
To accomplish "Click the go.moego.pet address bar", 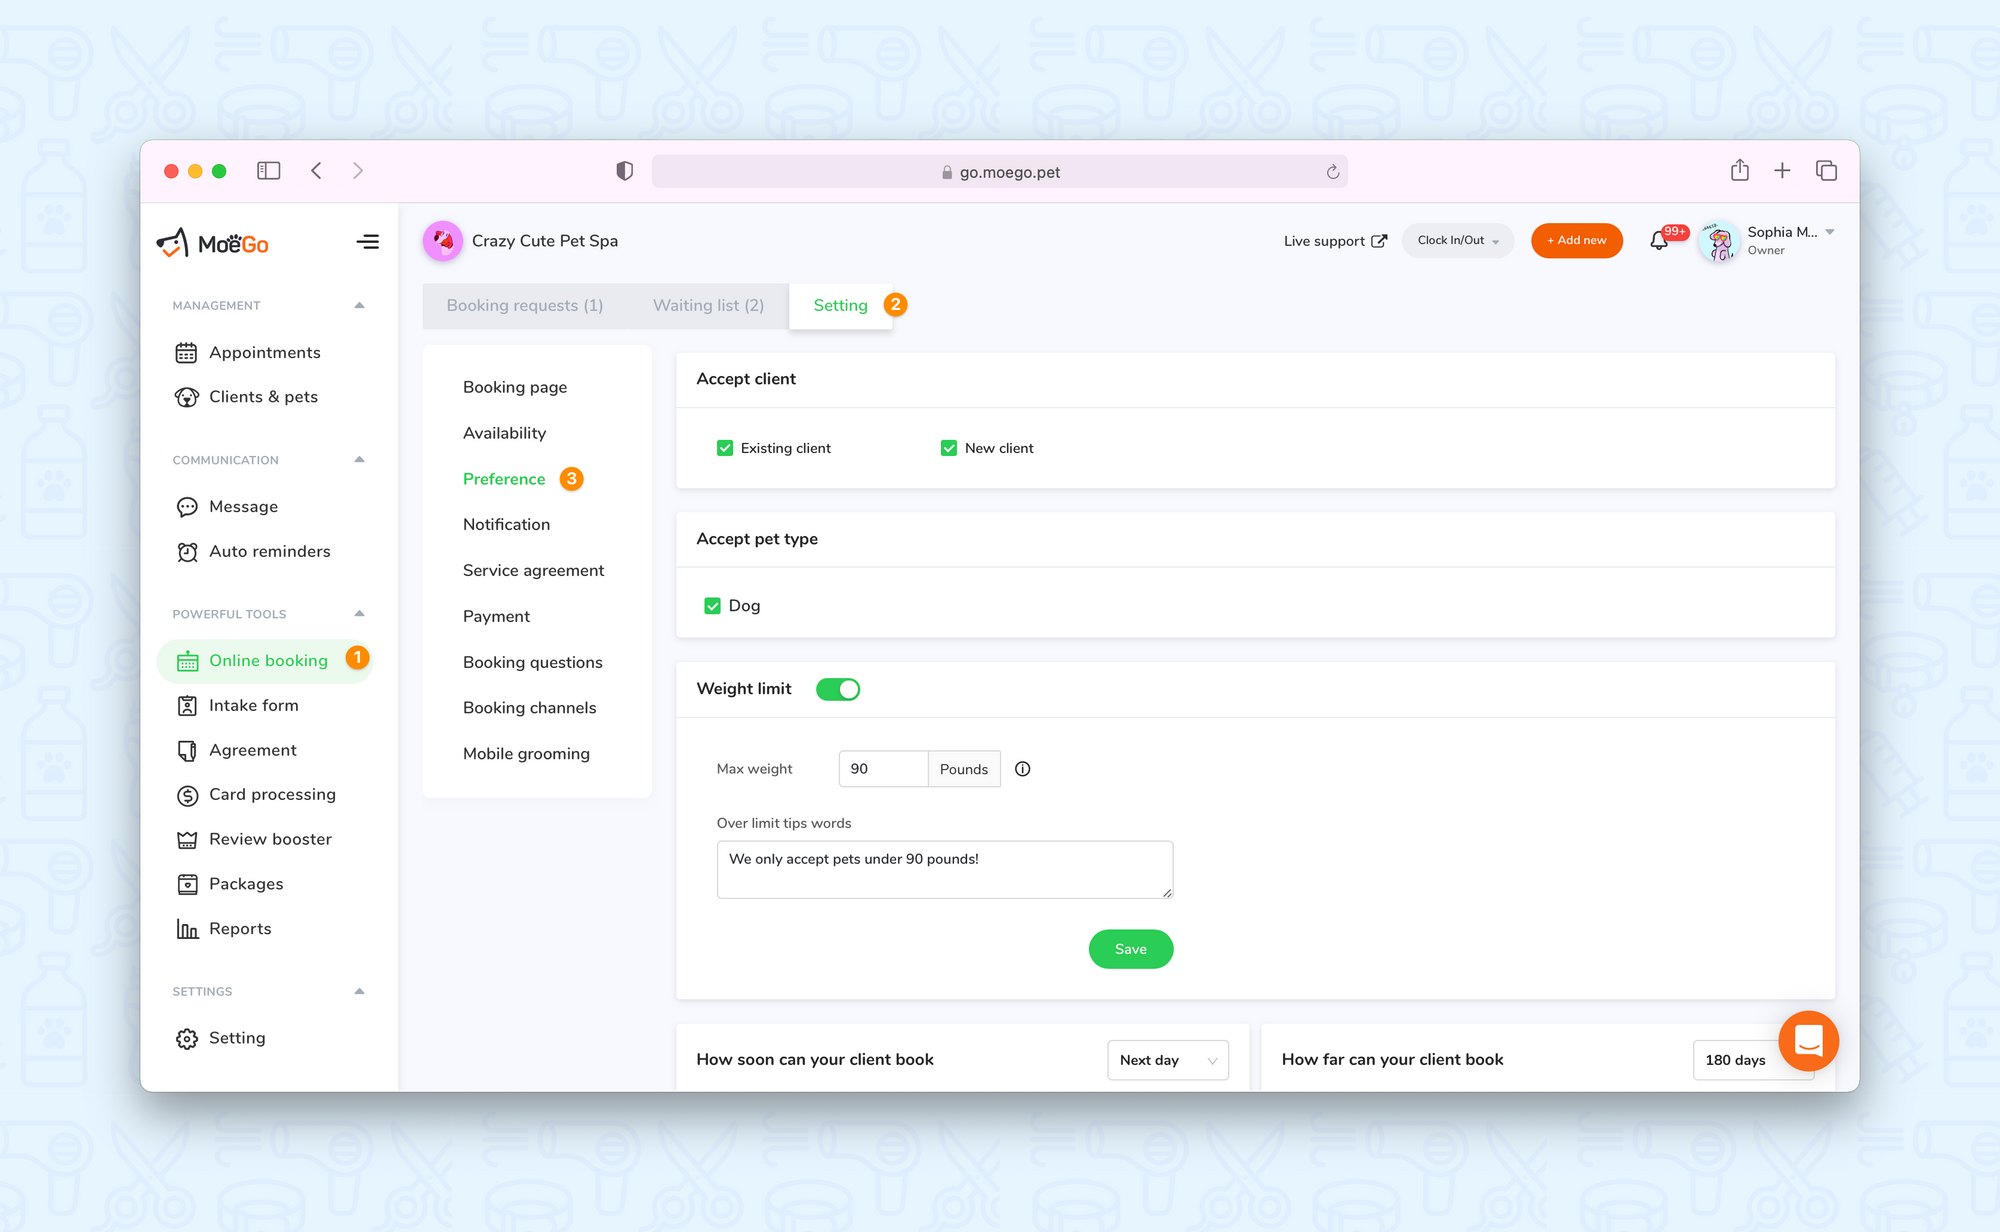I will tap(1000, 172).
